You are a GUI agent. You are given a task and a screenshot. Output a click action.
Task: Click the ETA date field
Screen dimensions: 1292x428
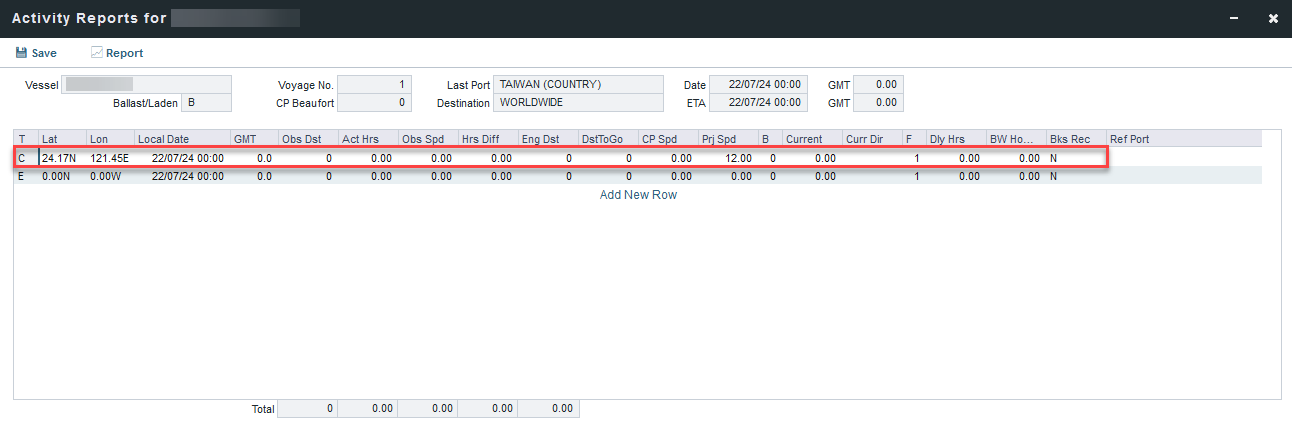tap(758, 103)
